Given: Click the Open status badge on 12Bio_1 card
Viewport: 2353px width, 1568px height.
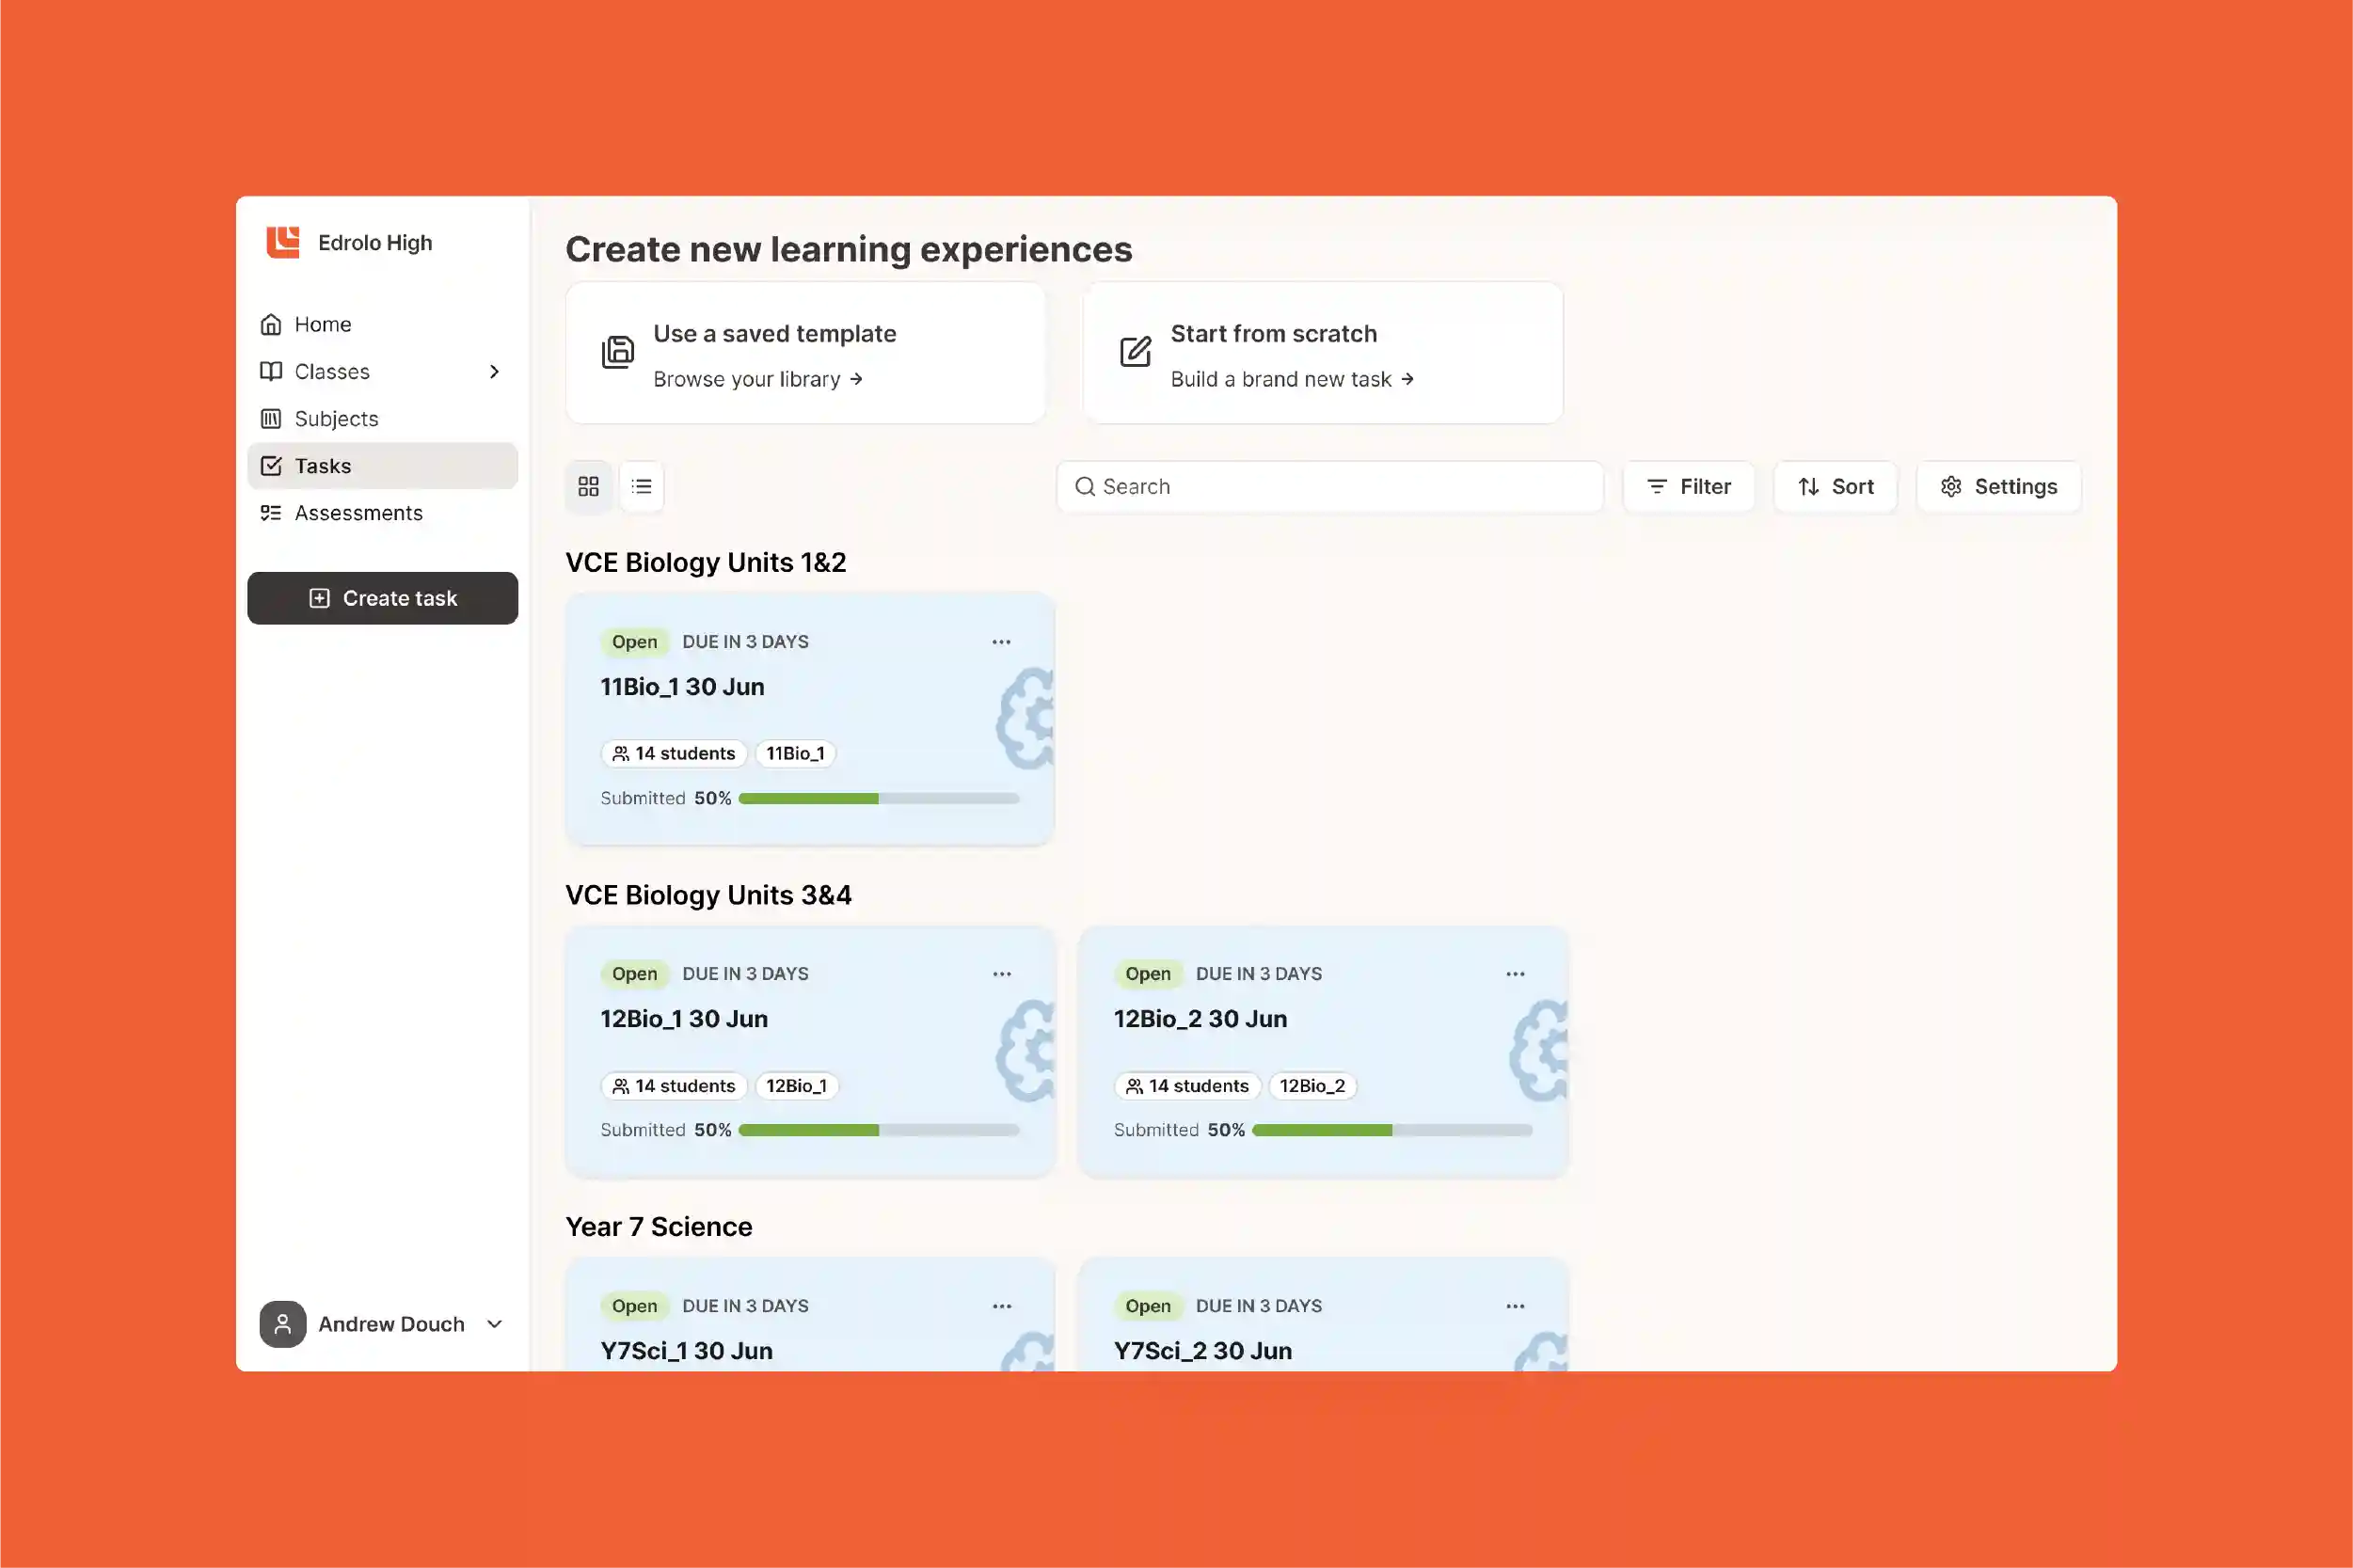Looking at the screenshot, I should (x=634, y=974).
